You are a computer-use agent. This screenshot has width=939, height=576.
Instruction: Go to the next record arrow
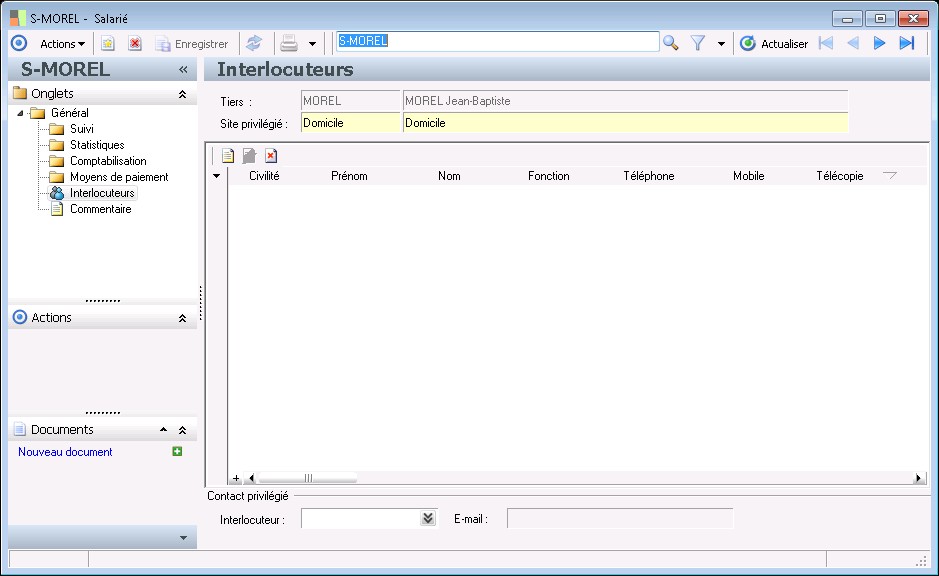pyautogui.click(x=880, y=43)
